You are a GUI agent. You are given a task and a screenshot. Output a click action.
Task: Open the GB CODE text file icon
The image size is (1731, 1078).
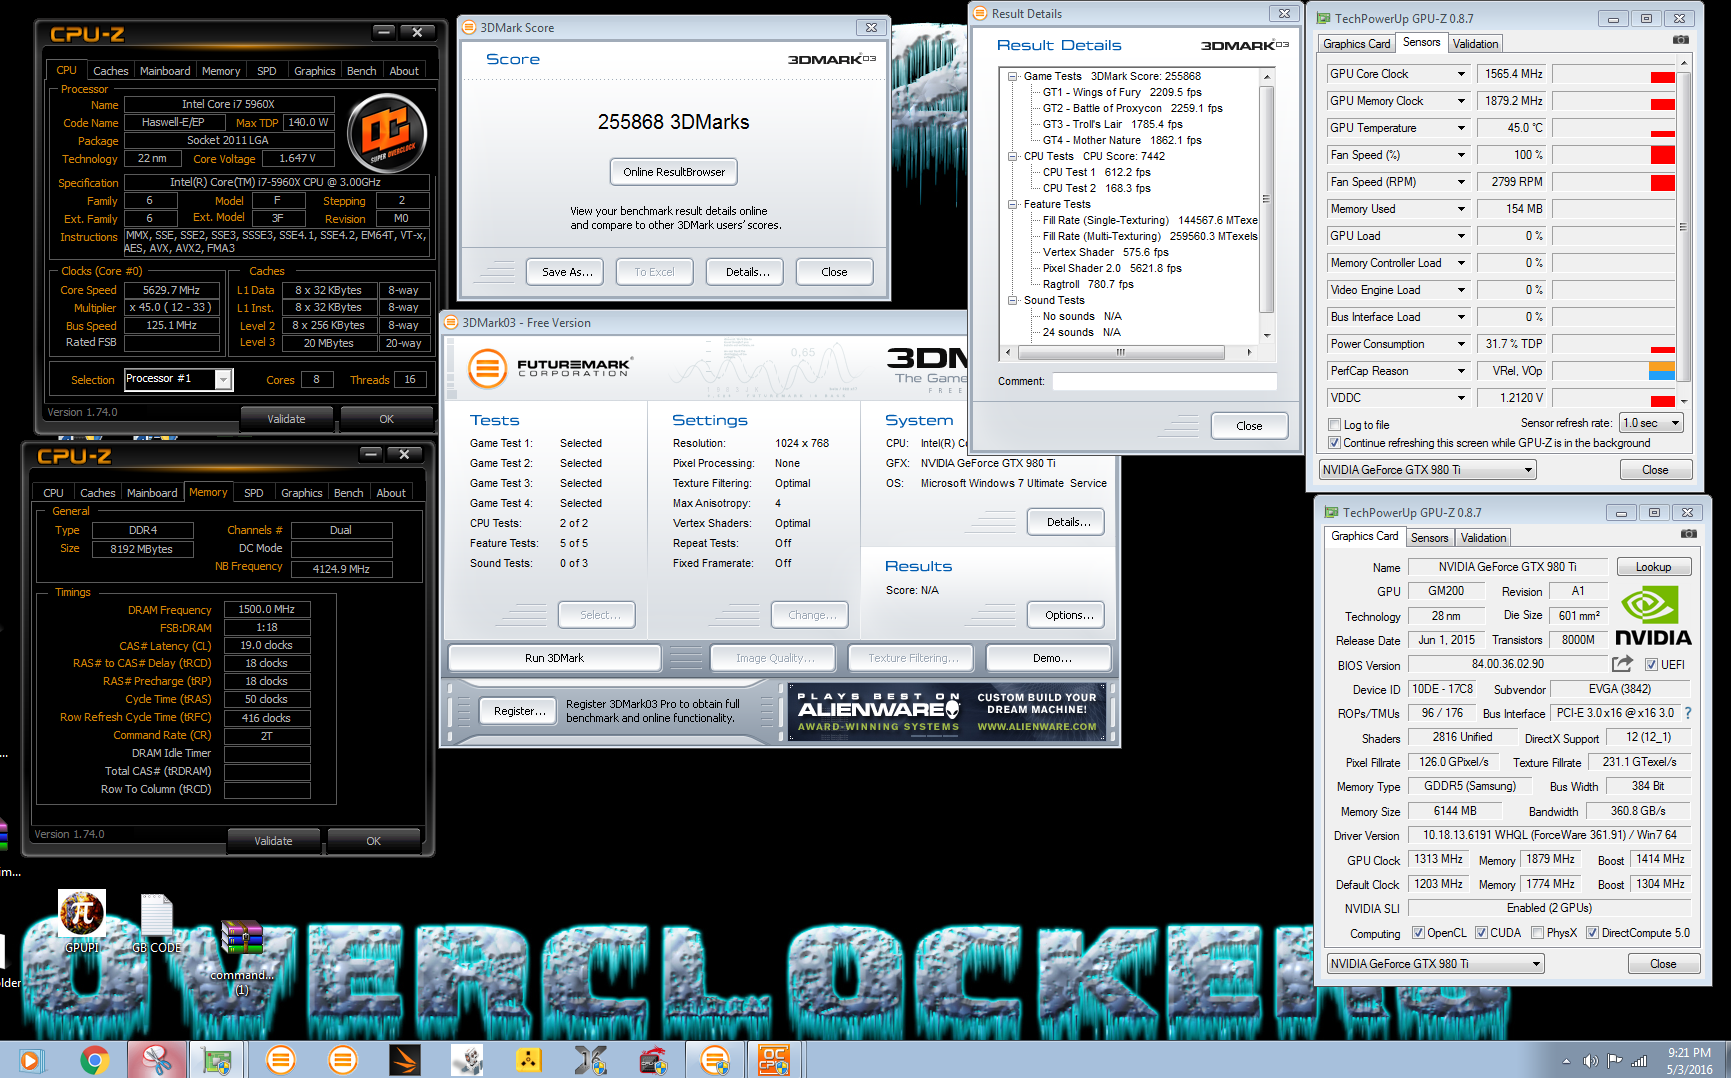tap(157, 922)
